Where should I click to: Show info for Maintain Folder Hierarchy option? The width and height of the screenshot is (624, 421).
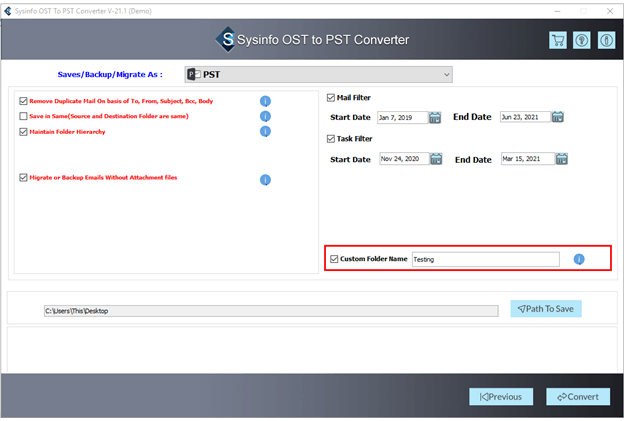tap(265, 131)
